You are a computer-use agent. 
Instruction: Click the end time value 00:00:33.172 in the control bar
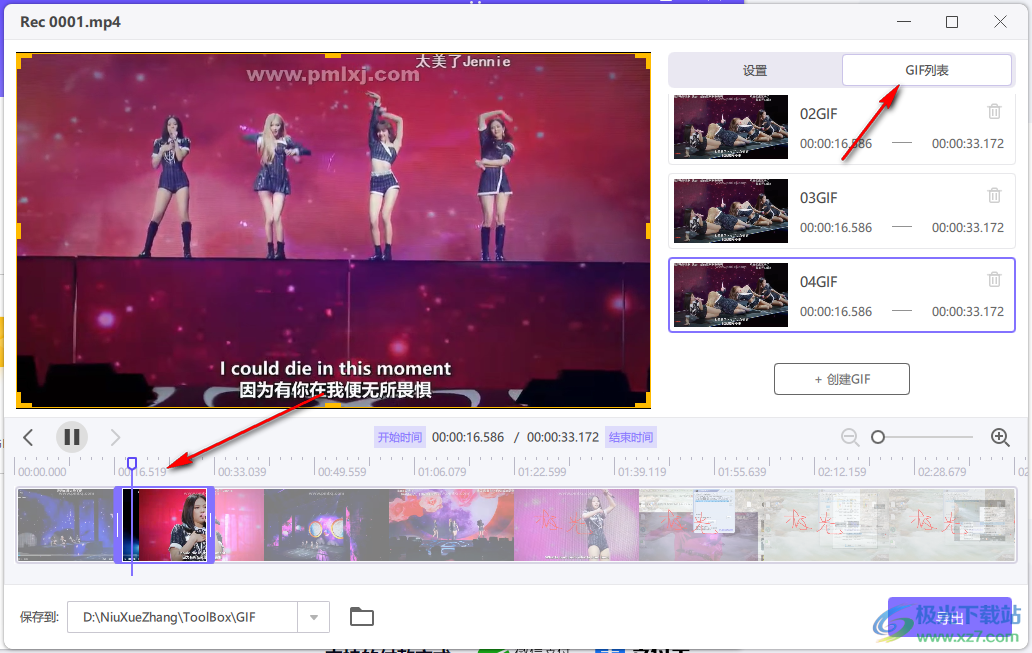(x=563, y=437)
